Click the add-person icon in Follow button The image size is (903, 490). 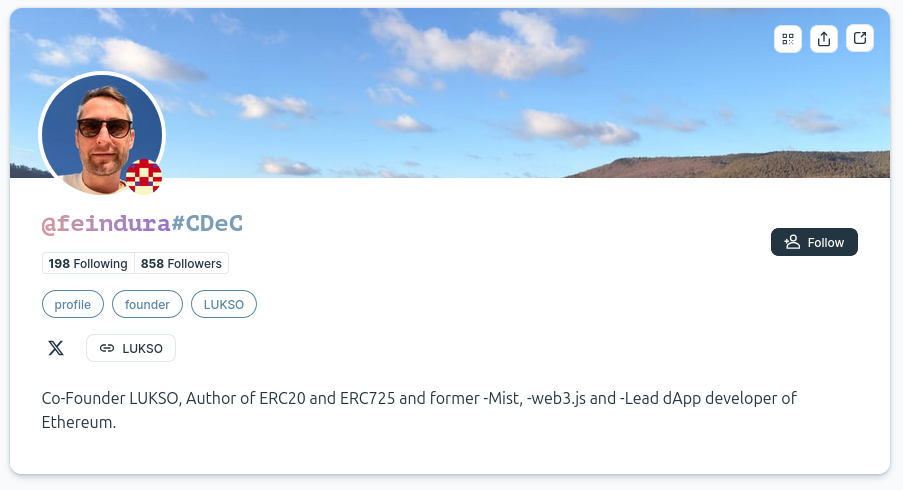[792, 242]
